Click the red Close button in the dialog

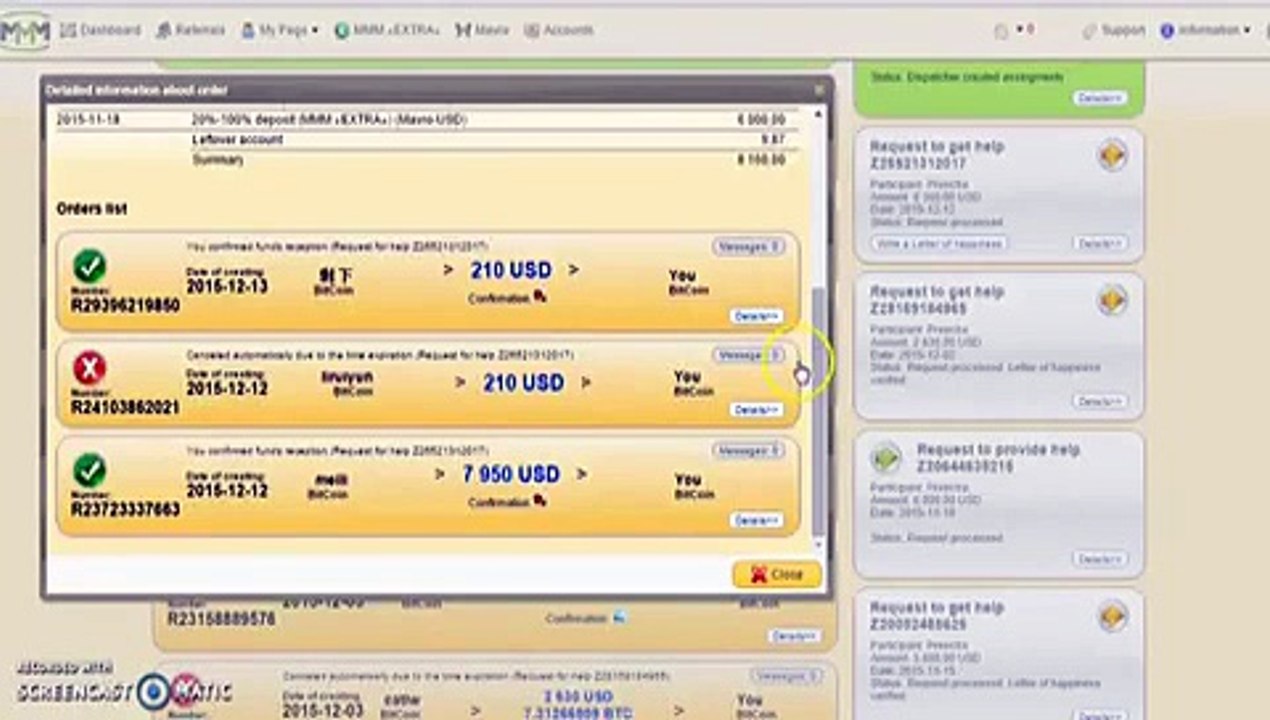(777, 575)
